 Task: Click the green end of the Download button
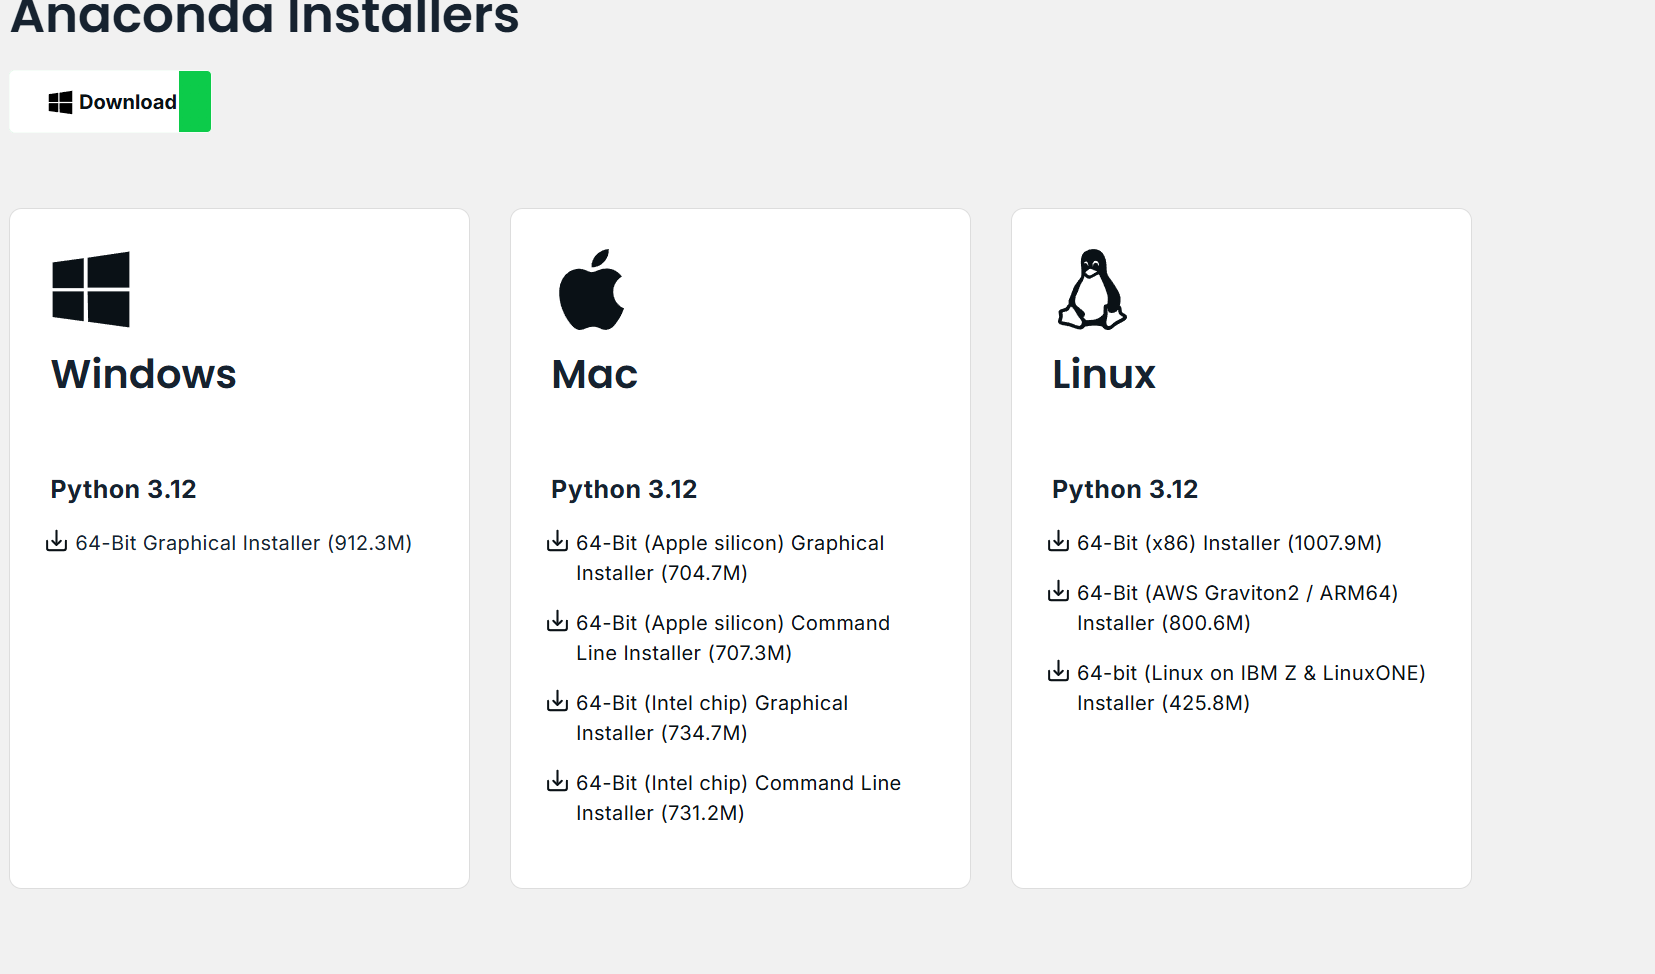click(195, 101)
